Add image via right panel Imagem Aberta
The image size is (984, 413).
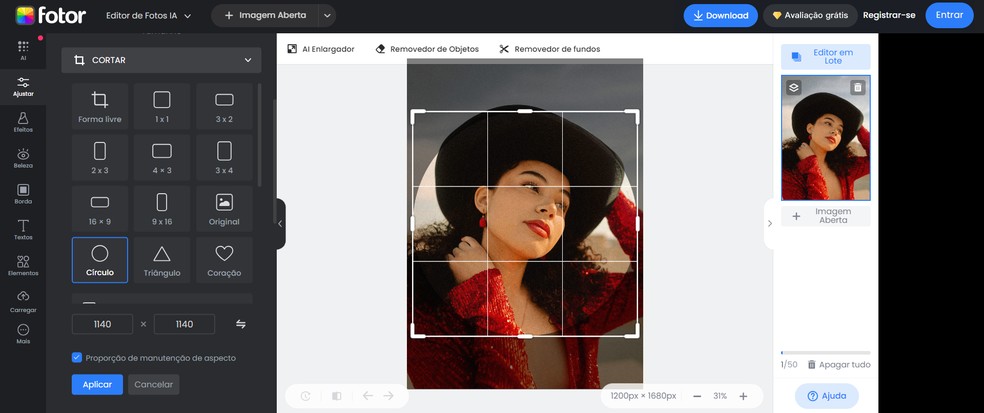pyautogui.click(x=825, y=216)
